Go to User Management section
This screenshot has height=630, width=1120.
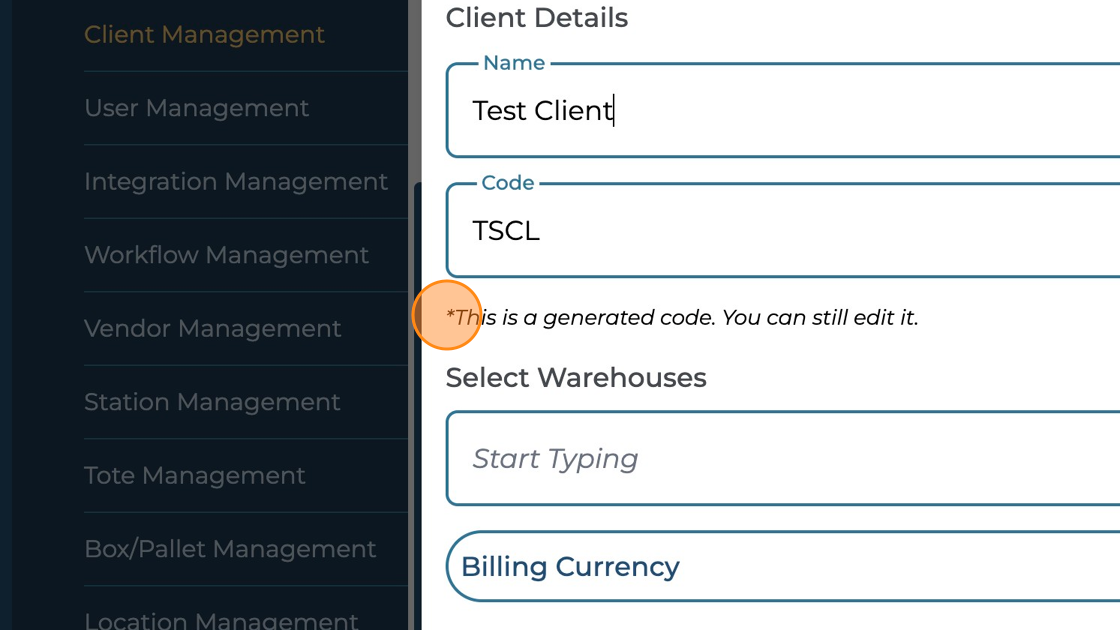tap(196, 108)
